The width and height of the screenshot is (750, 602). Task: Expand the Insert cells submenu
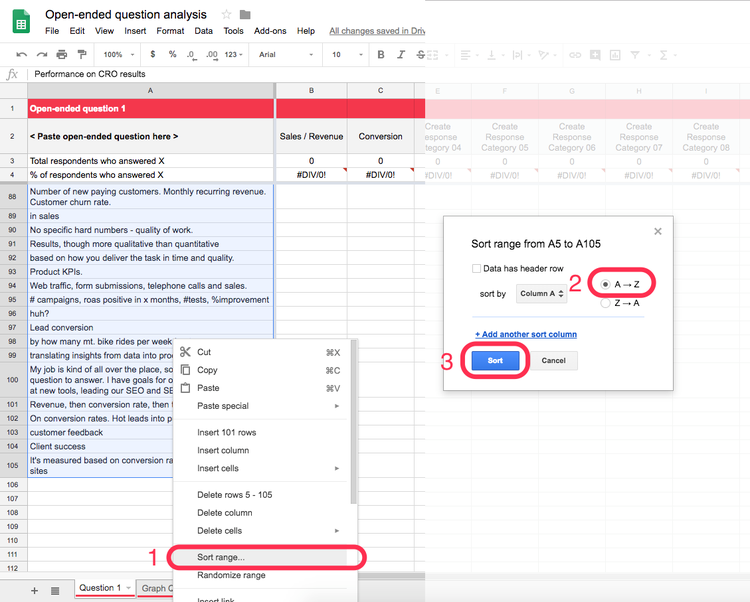point(268,469)
